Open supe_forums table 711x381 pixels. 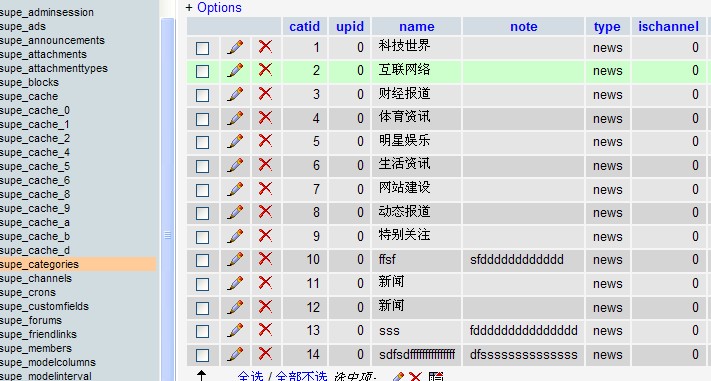pyautogui.click(x=30, y=320)
